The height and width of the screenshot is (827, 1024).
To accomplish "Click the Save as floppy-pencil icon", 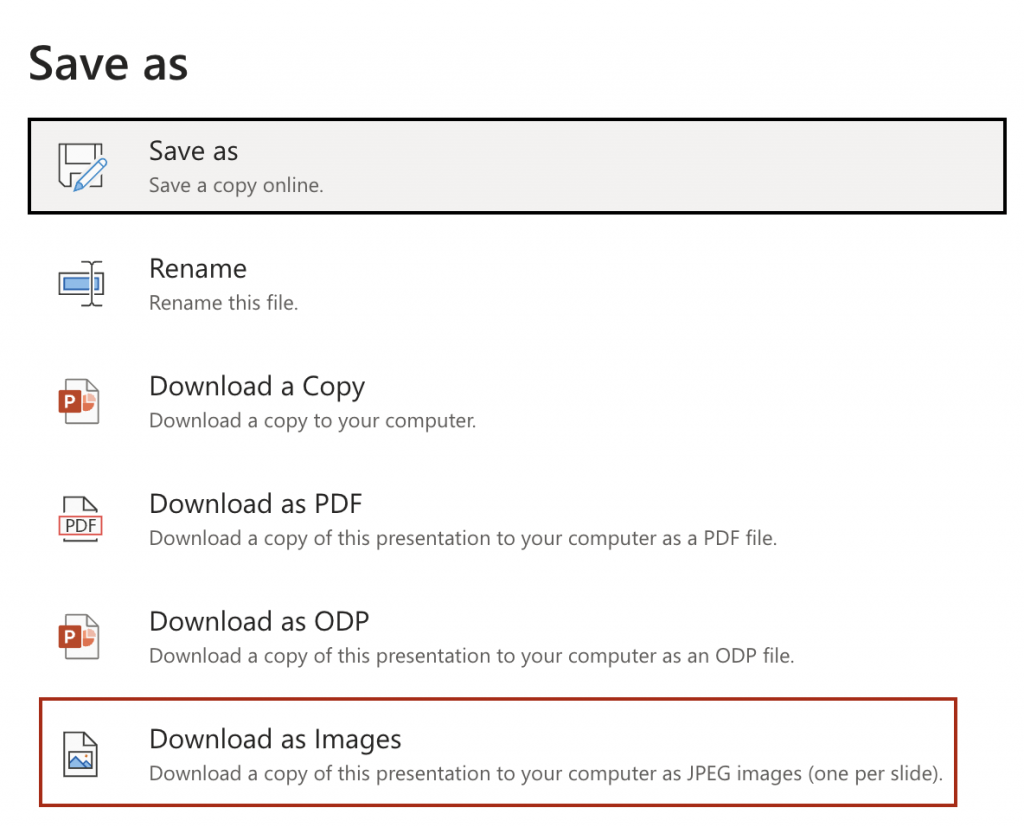I will click(82, 167).
